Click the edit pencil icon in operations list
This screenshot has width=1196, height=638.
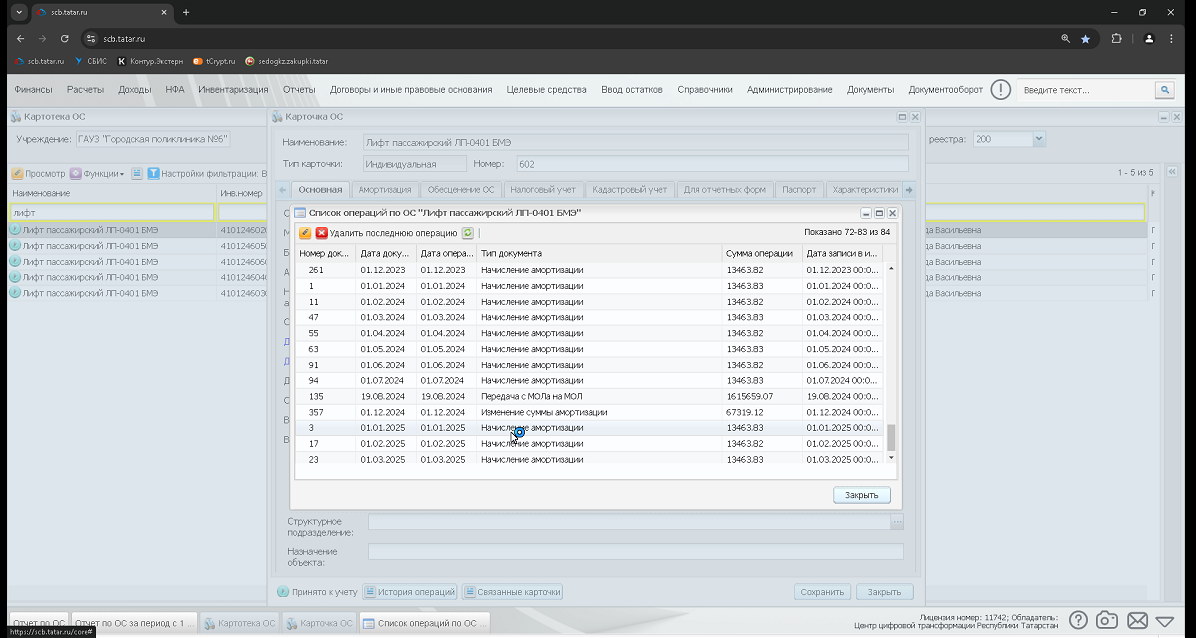point(305,233)
